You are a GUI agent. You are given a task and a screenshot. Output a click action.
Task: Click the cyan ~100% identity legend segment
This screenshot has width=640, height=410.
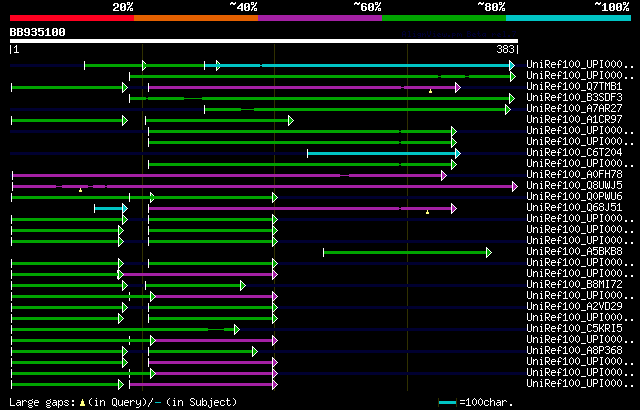[x=569, y=18]
